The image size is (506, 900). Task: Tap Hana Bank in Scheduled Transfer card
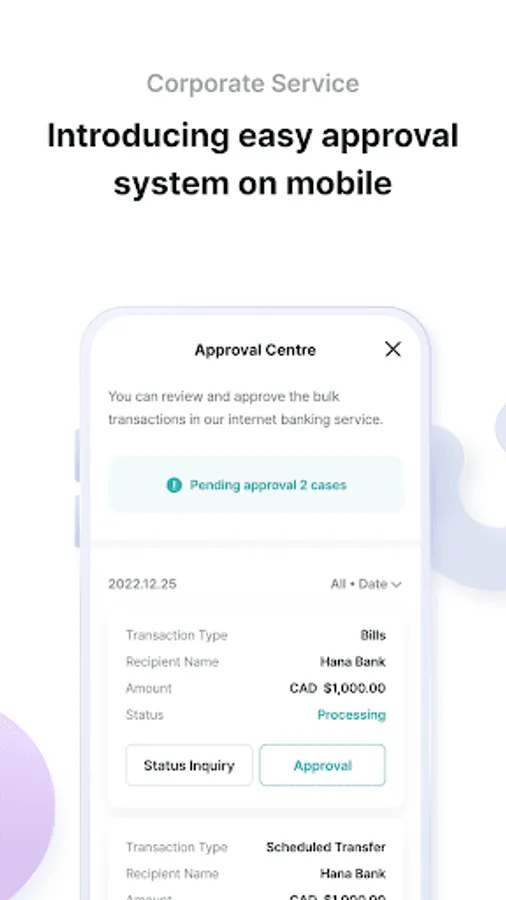(353, 874)
